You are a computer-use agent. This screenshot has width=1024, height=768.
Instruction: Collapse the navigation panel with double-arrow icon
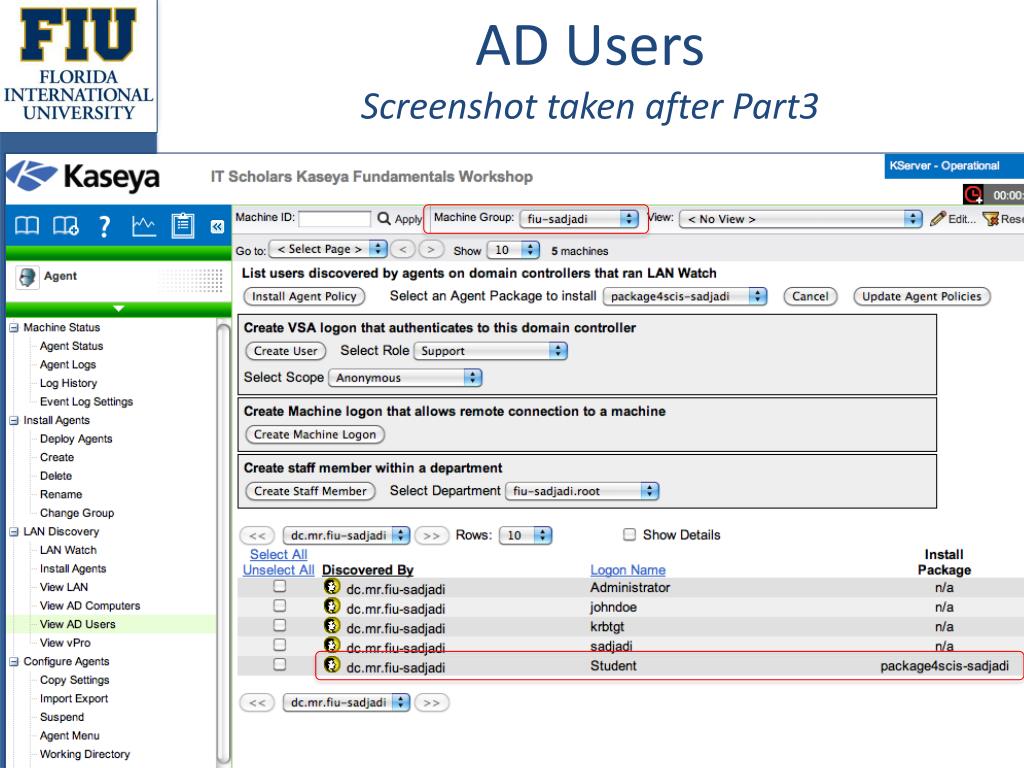tap(217, 226)
